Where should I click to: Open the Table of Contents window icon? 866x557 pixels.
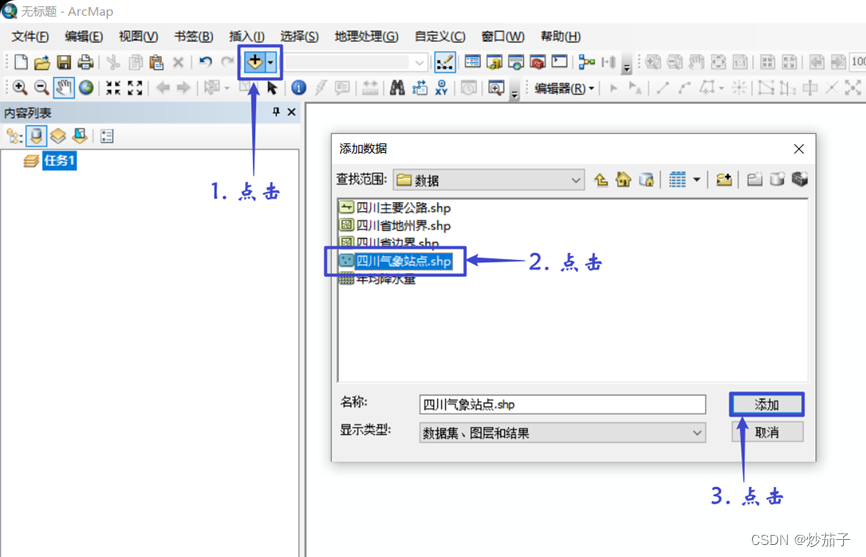click(x=472, y=62)
